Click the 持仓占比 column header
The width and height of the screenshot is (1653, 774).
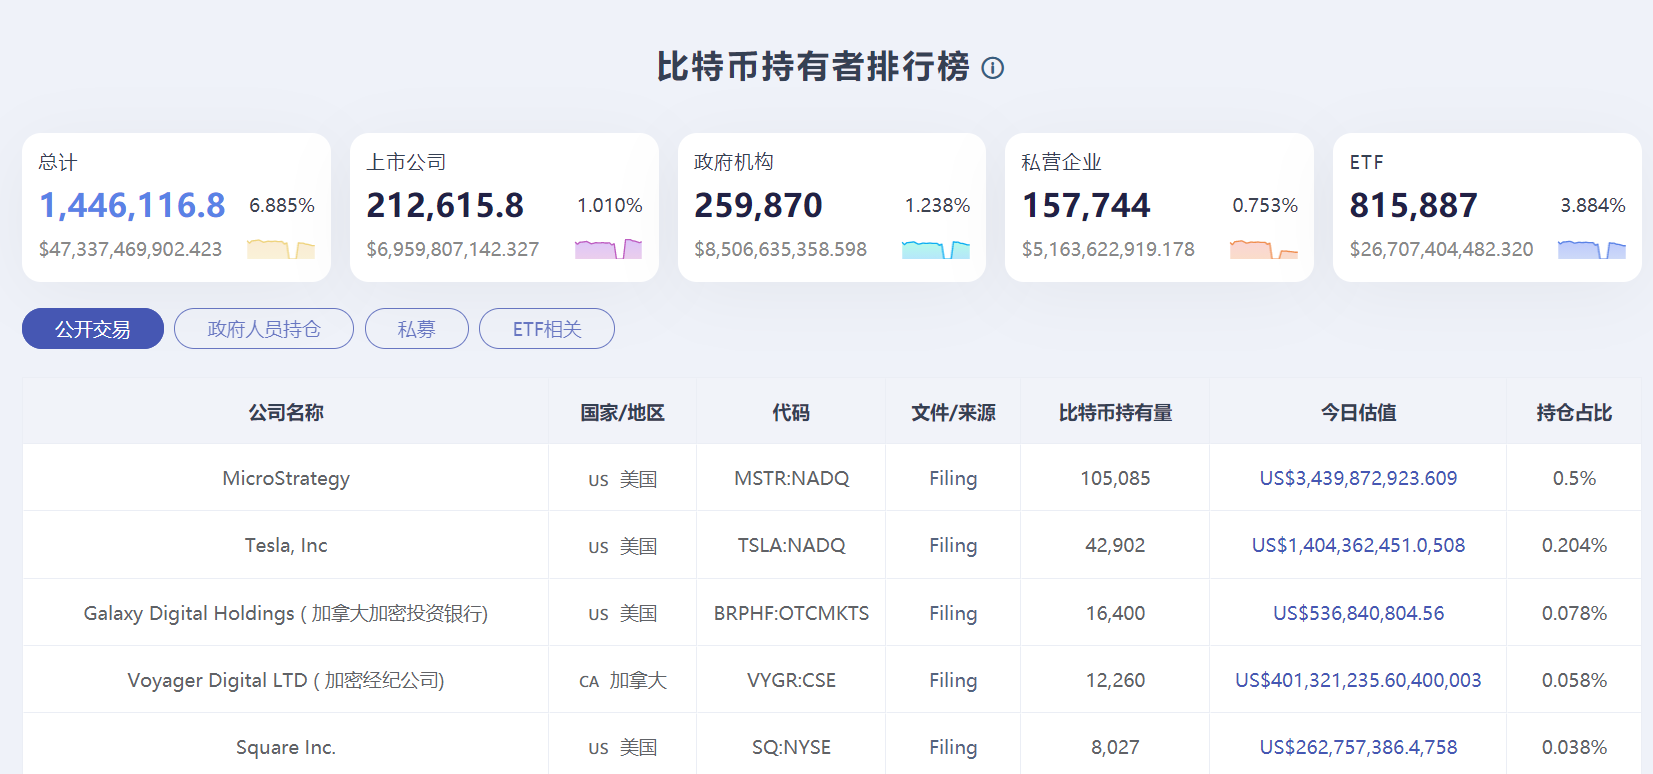tap(1574, 412)
